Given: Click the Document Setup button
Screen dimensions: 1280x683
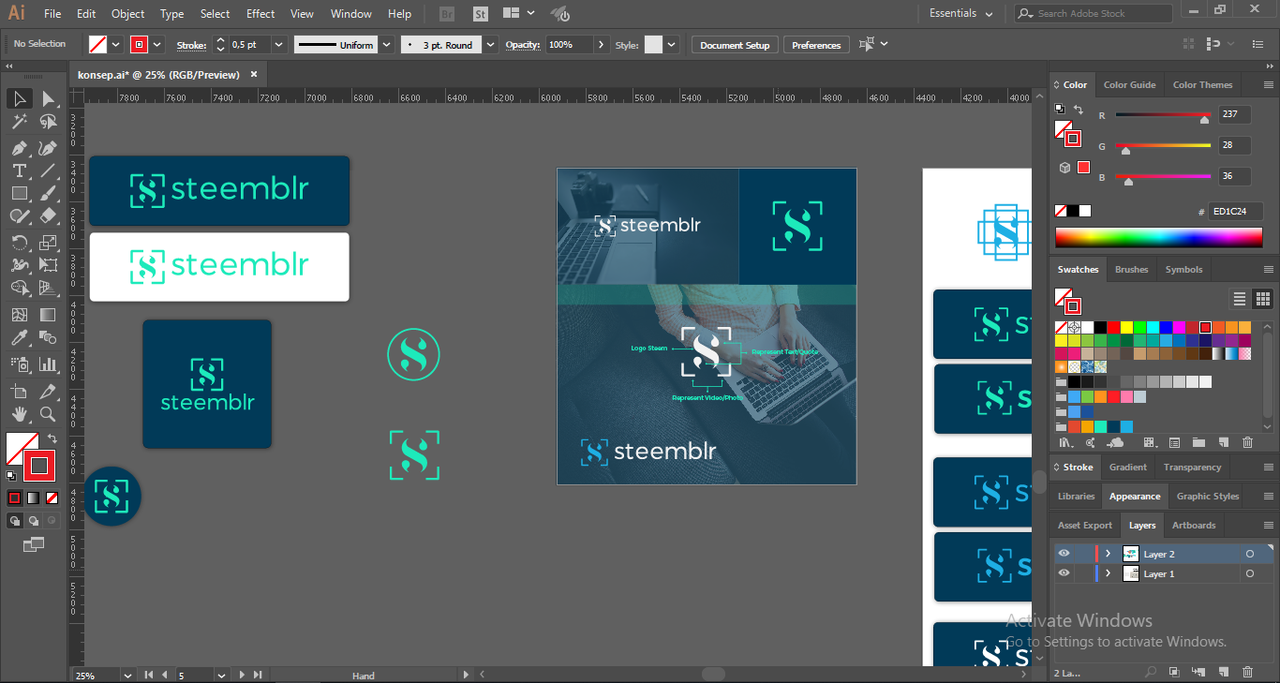Looking at the screenshot, I should click(x=735, y=45).
